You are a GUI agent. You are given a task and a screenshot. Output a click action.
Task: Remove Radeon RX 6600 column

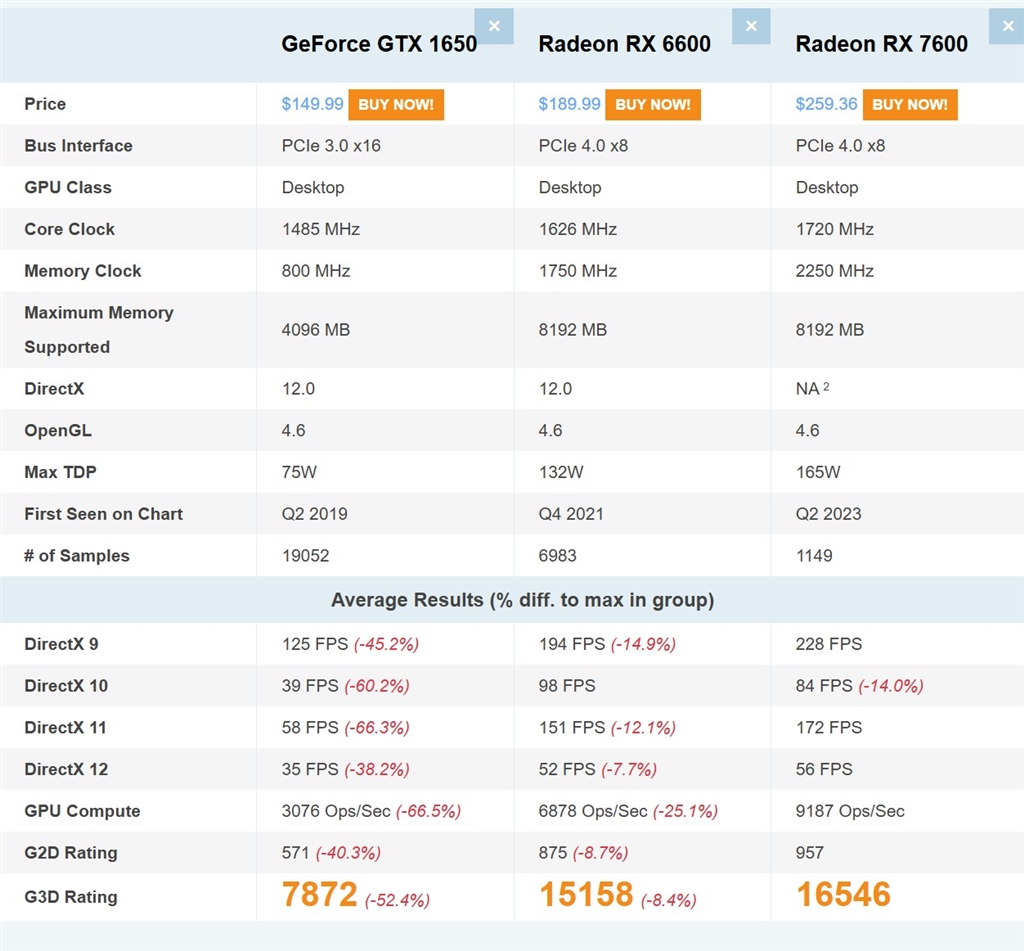751,26
